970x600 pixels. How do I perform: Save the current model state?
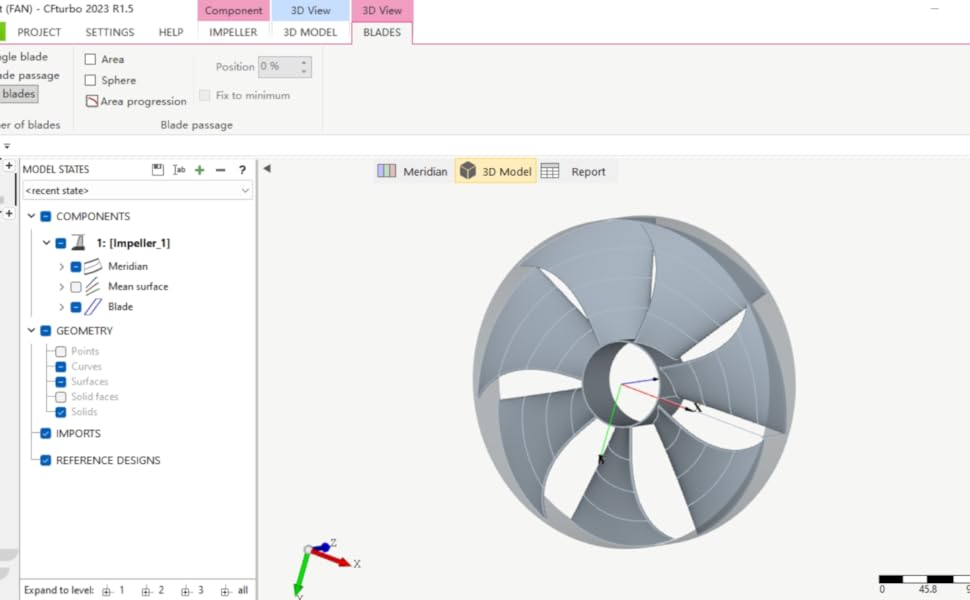158,170
